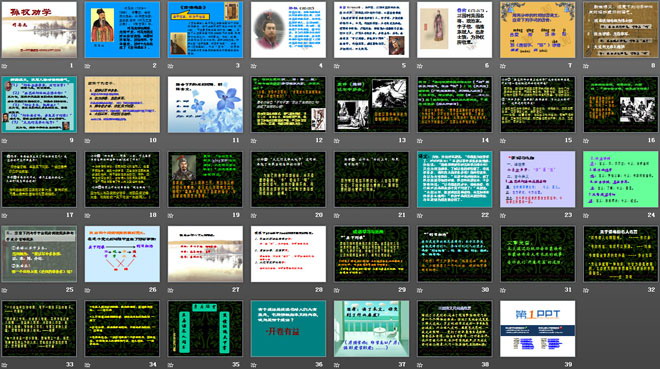Select slide 26 with light blue diagram
Image resolution: width=660 pixels, height=369 pixels.
point(122,254)
